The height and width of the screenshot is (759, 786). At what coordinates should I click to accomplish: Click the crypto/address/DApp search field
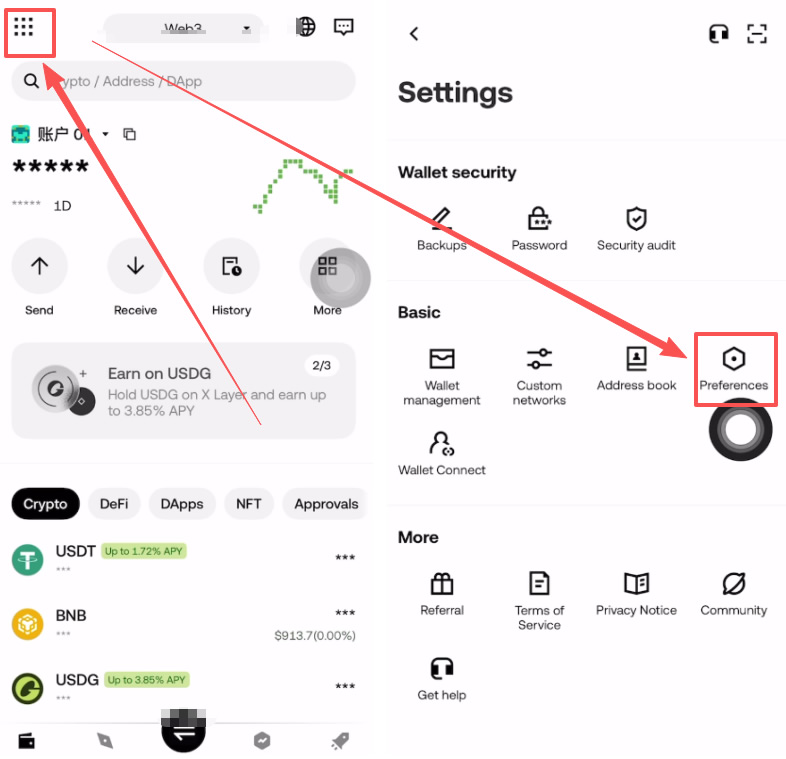183,81
